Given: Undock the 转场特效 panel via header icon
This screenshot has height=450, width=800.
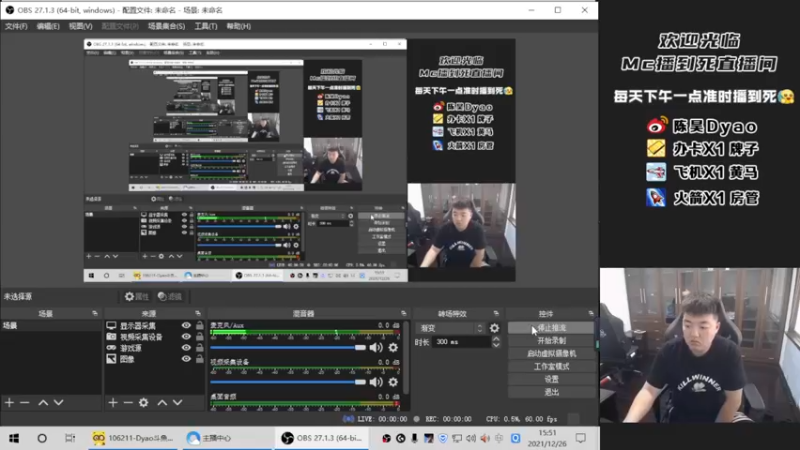Looking at the screenshot, I should point(496,313).
